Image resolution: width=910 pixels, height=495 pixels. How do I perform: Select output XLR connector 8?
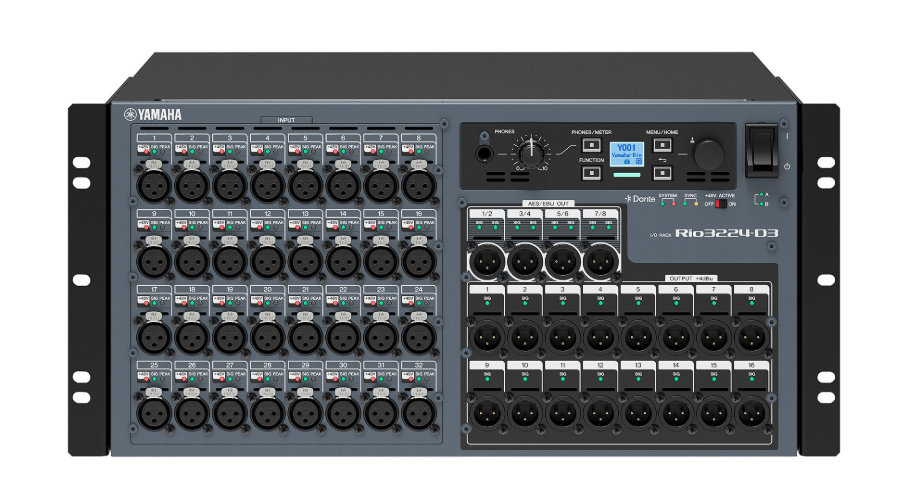point(752,337)
